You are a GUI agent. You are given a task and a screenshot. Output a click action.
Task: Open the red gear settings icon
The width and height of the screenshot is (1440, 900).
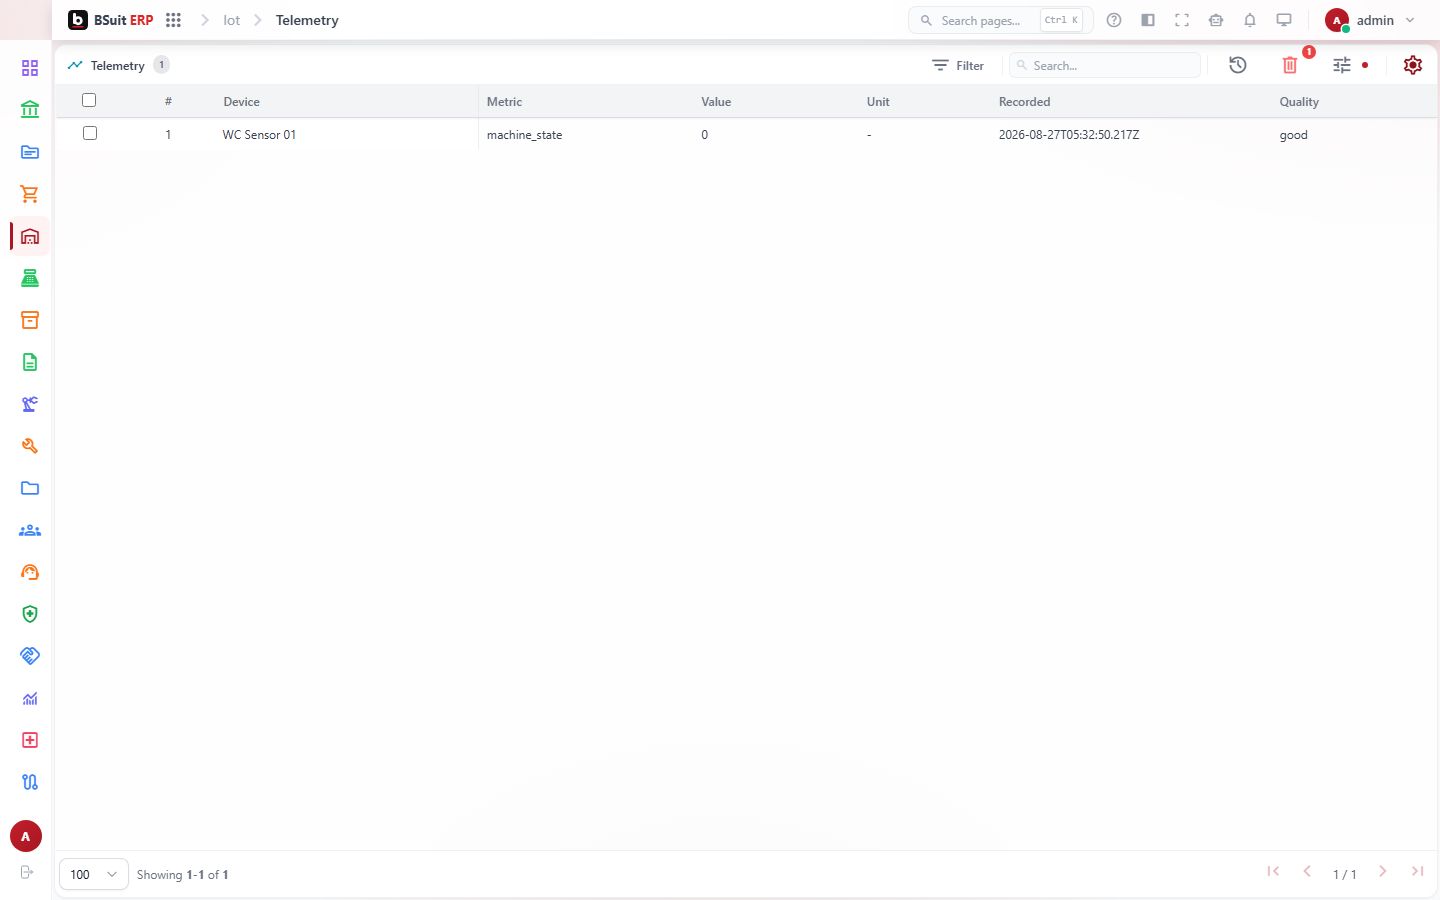(1413, 65)
